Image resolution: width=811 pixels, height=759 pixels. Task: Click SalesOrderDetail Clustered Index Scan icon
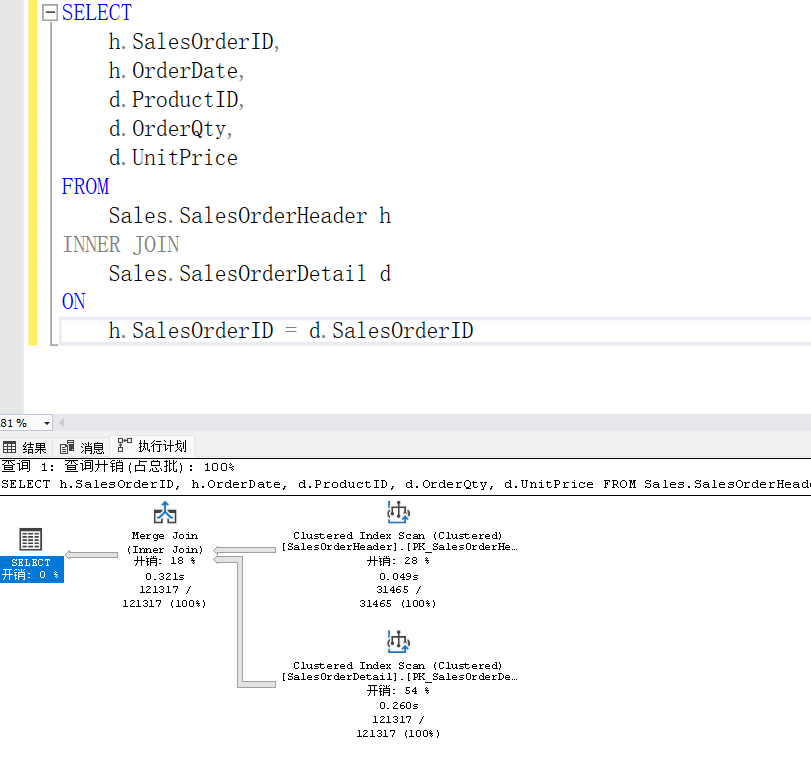[398, 642]
